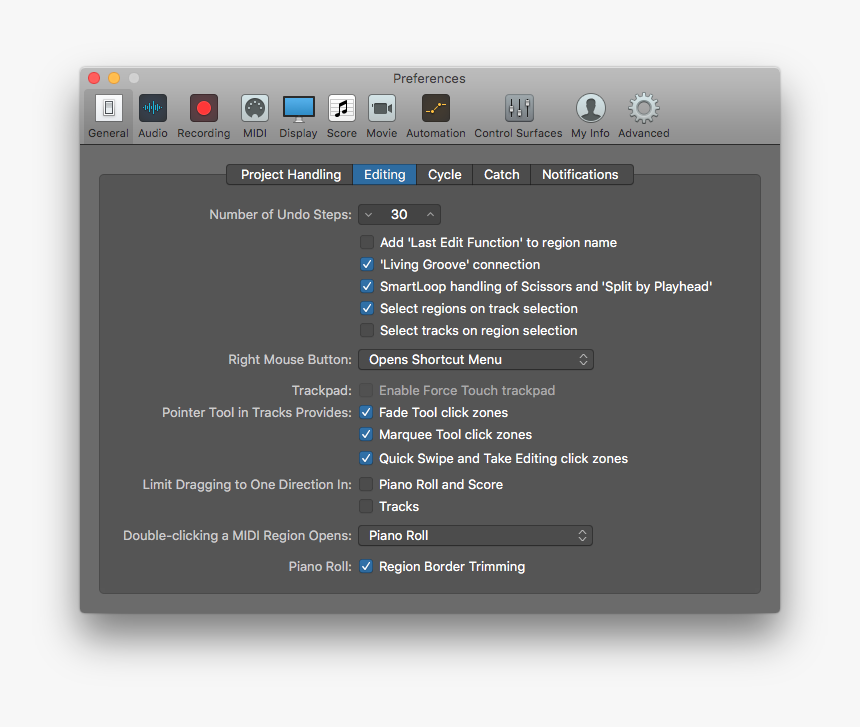Select the Score preferences icon
The width and height of the screenshot is (860, 727).
(341, 110)
